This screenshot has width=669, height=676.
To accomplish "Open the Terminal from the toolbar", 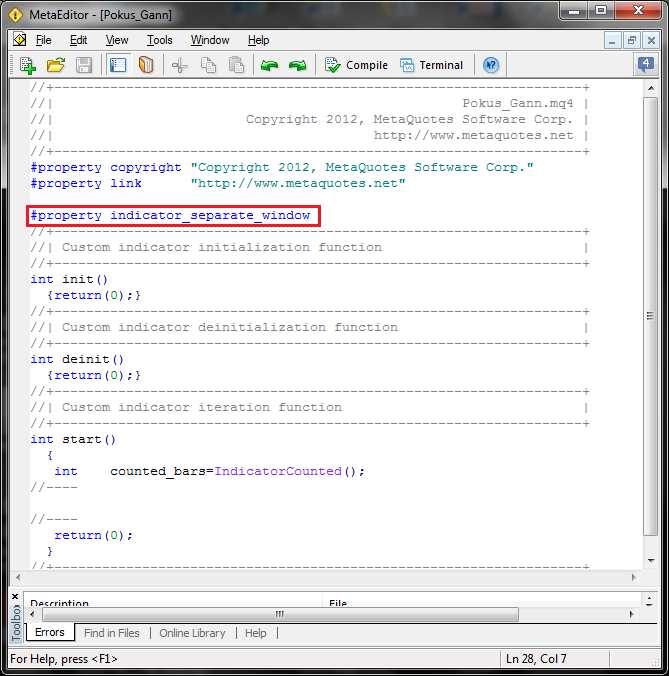I will pos(431,66).
